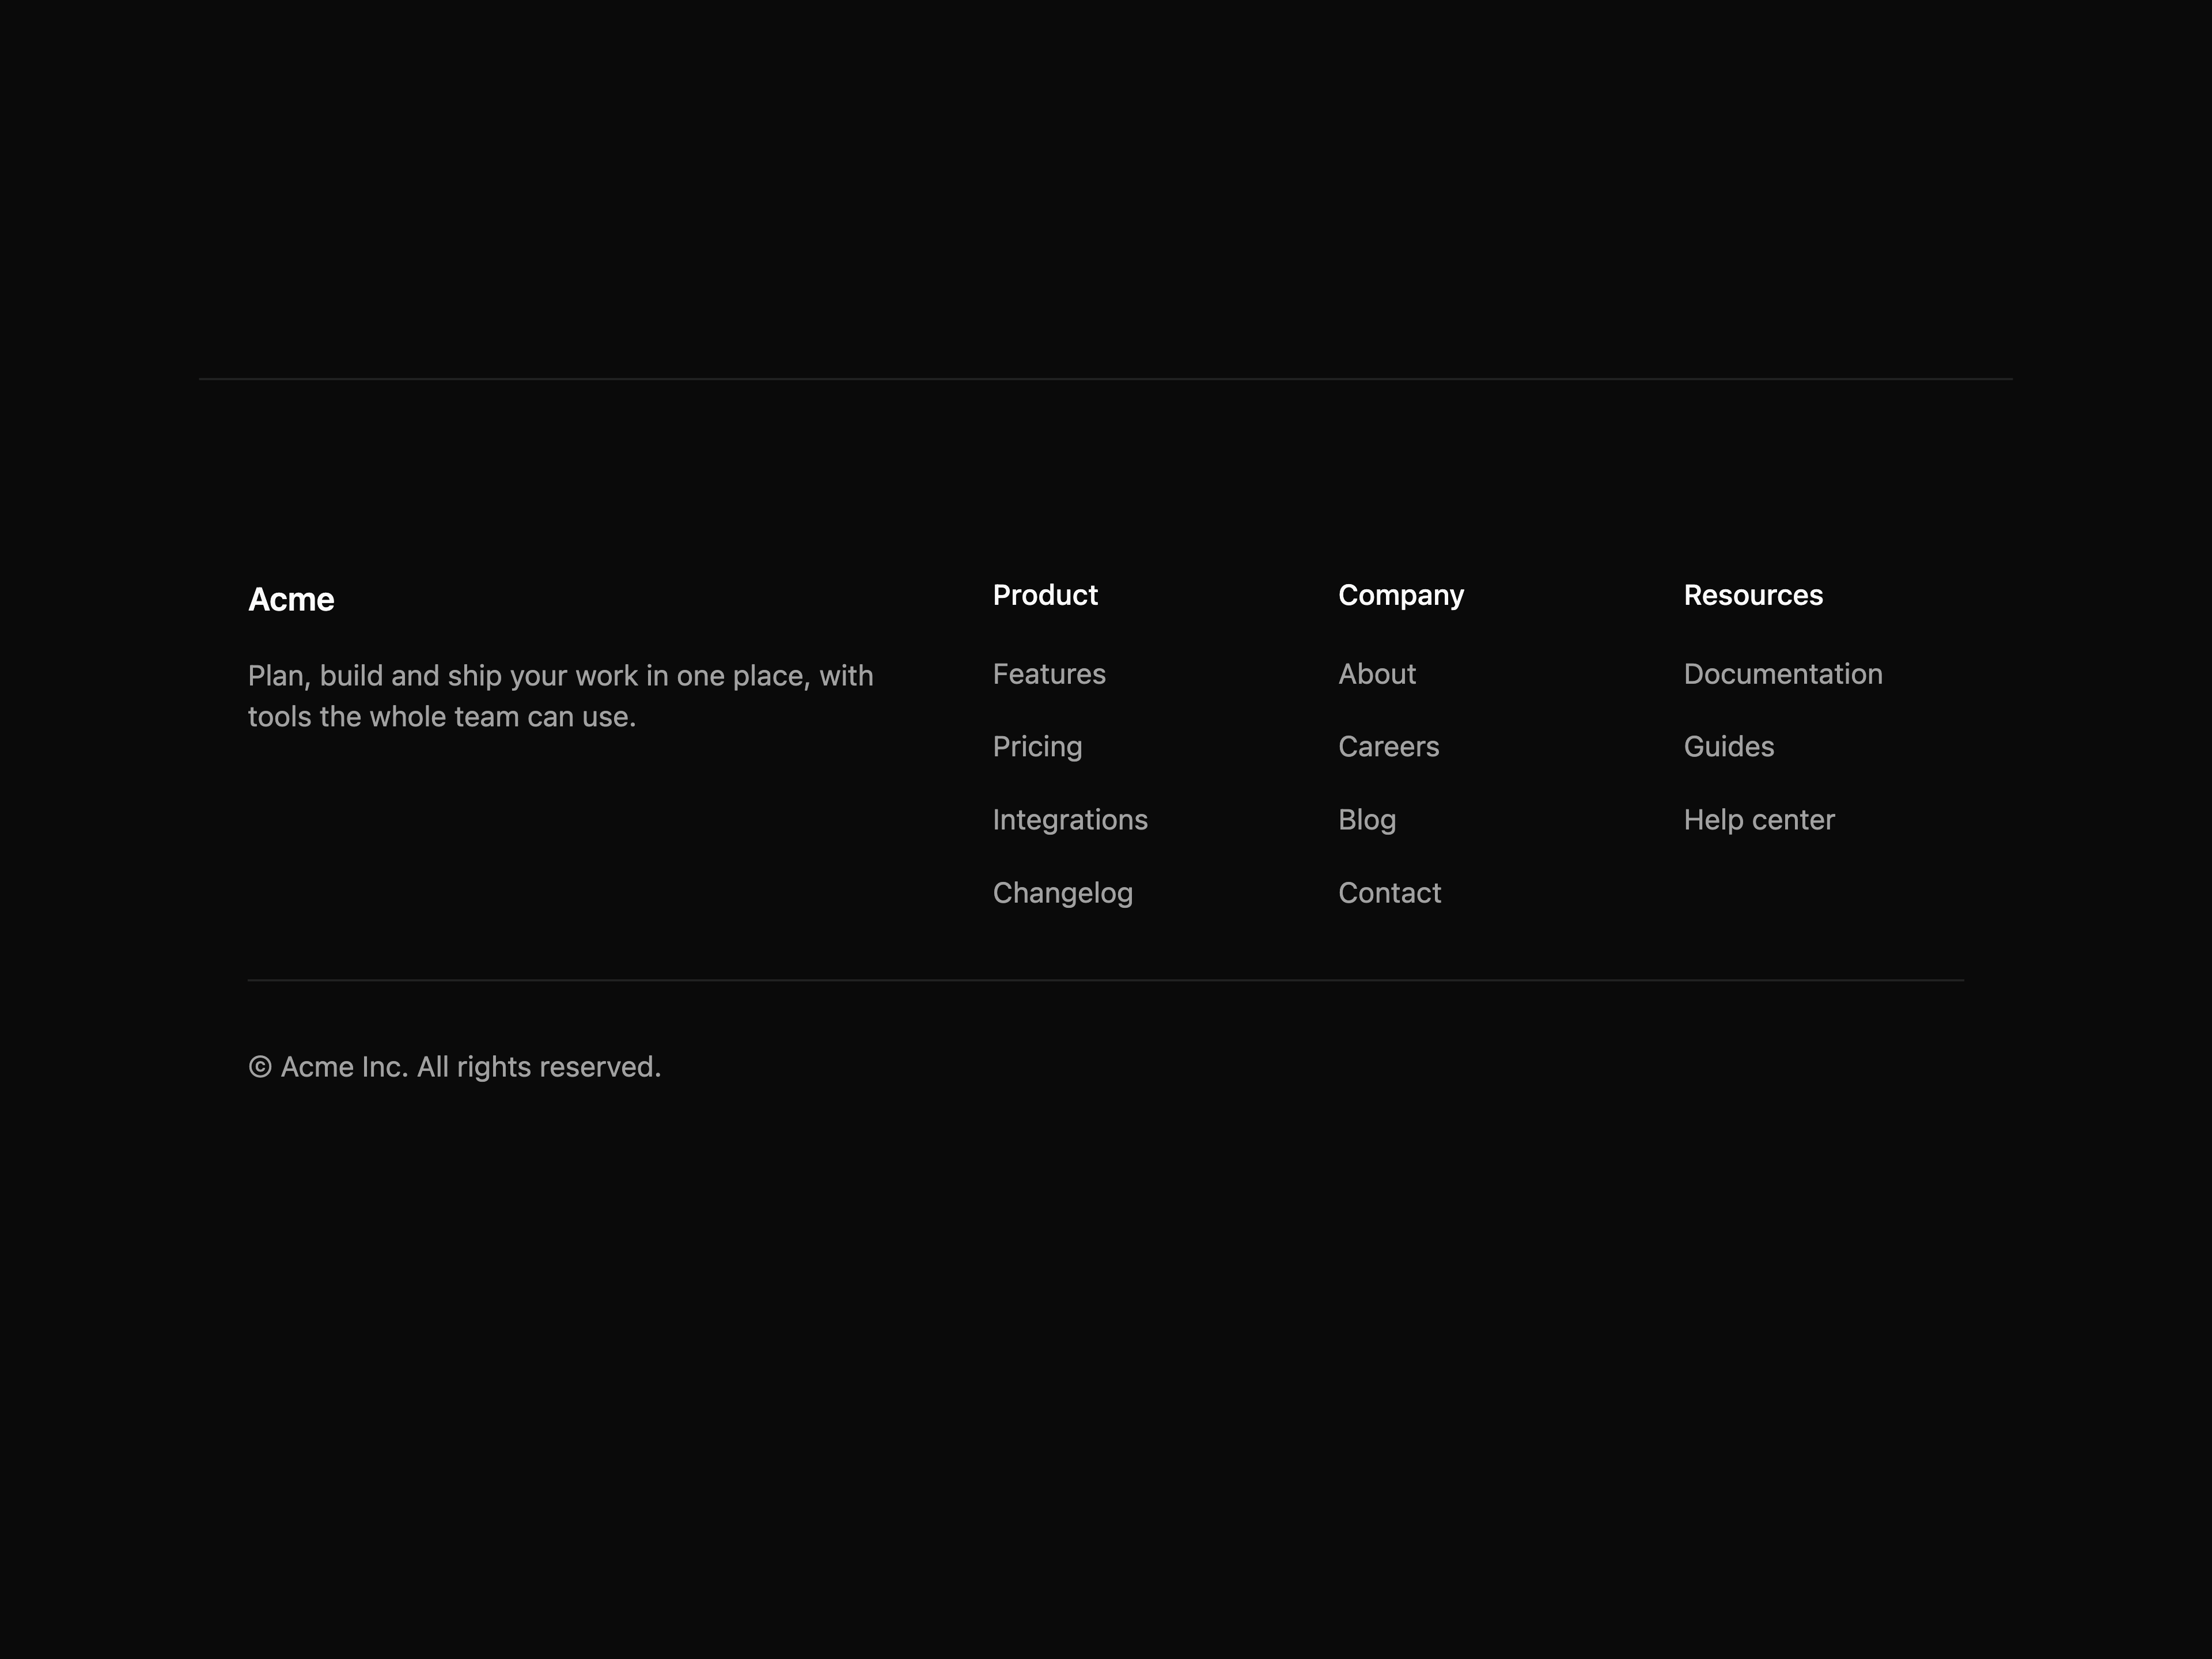Click the Acme brand name
This screenshot has width=2212, height=1659.
pyautogui.click(x=291, y=600)
